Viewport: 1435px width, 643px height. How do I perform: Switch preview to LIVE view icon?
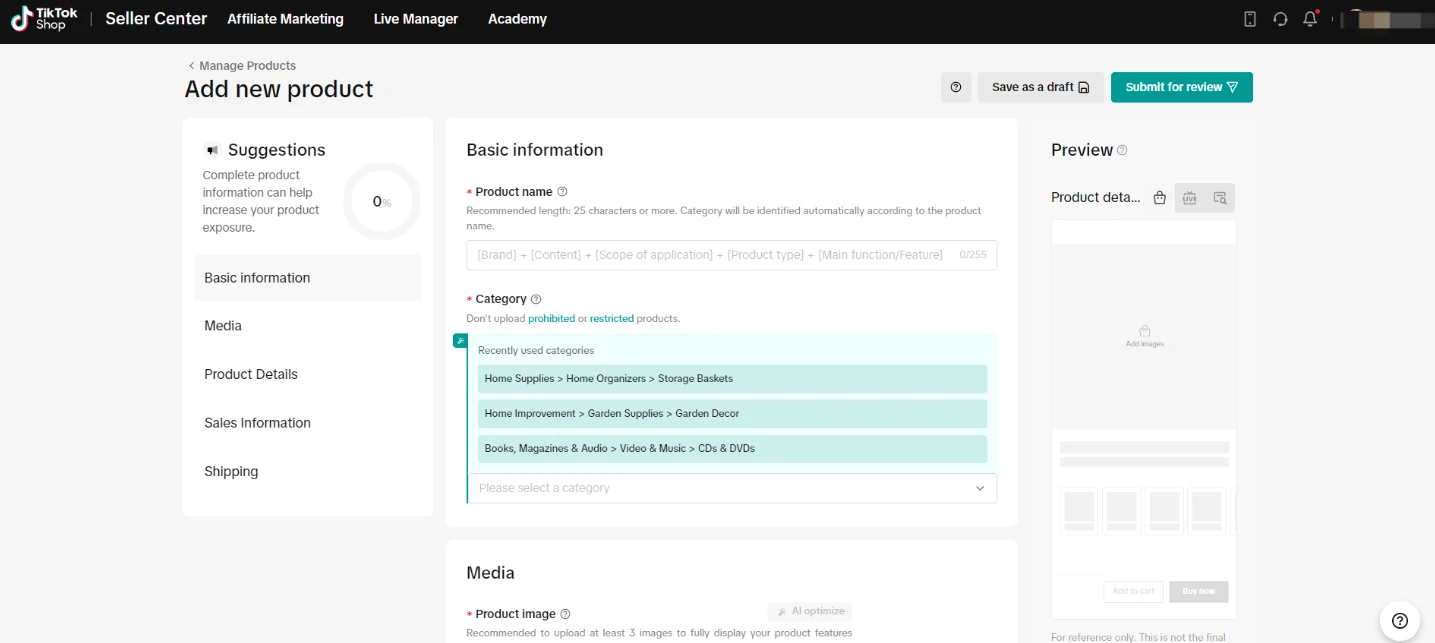coord(1190,198)
